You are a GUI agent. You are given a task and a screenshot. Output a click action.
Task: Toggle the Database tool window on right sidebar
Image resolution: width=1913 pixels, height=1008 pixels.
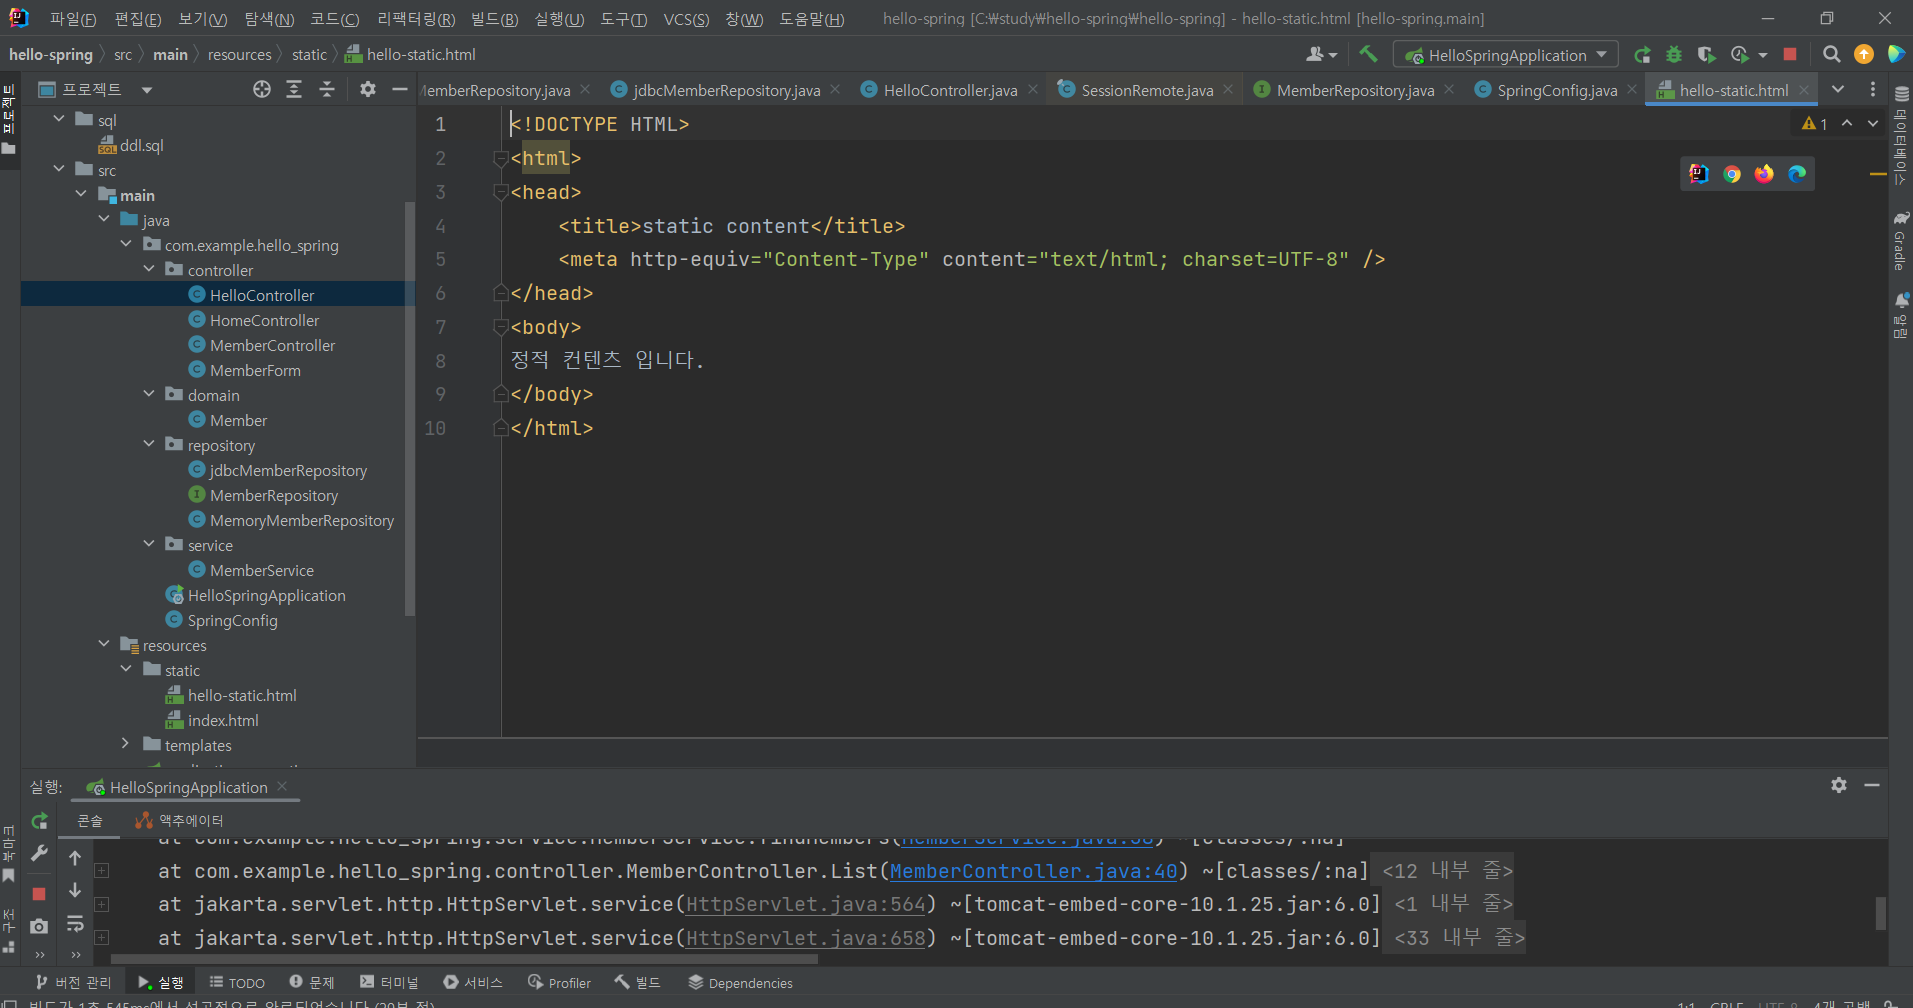point(1901,135)
